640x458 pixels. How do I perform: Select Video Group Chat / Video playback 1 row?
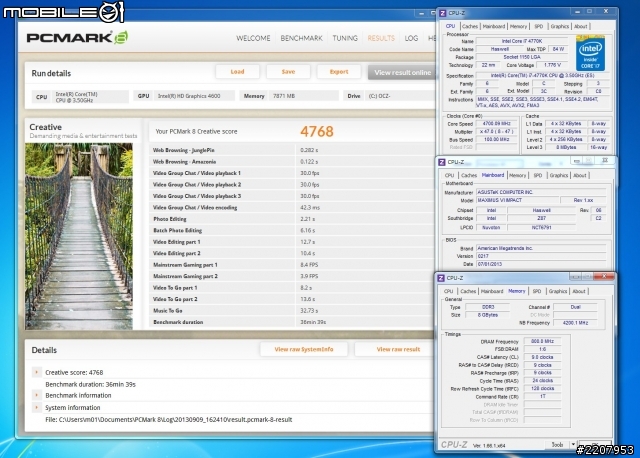click(292, 173)
